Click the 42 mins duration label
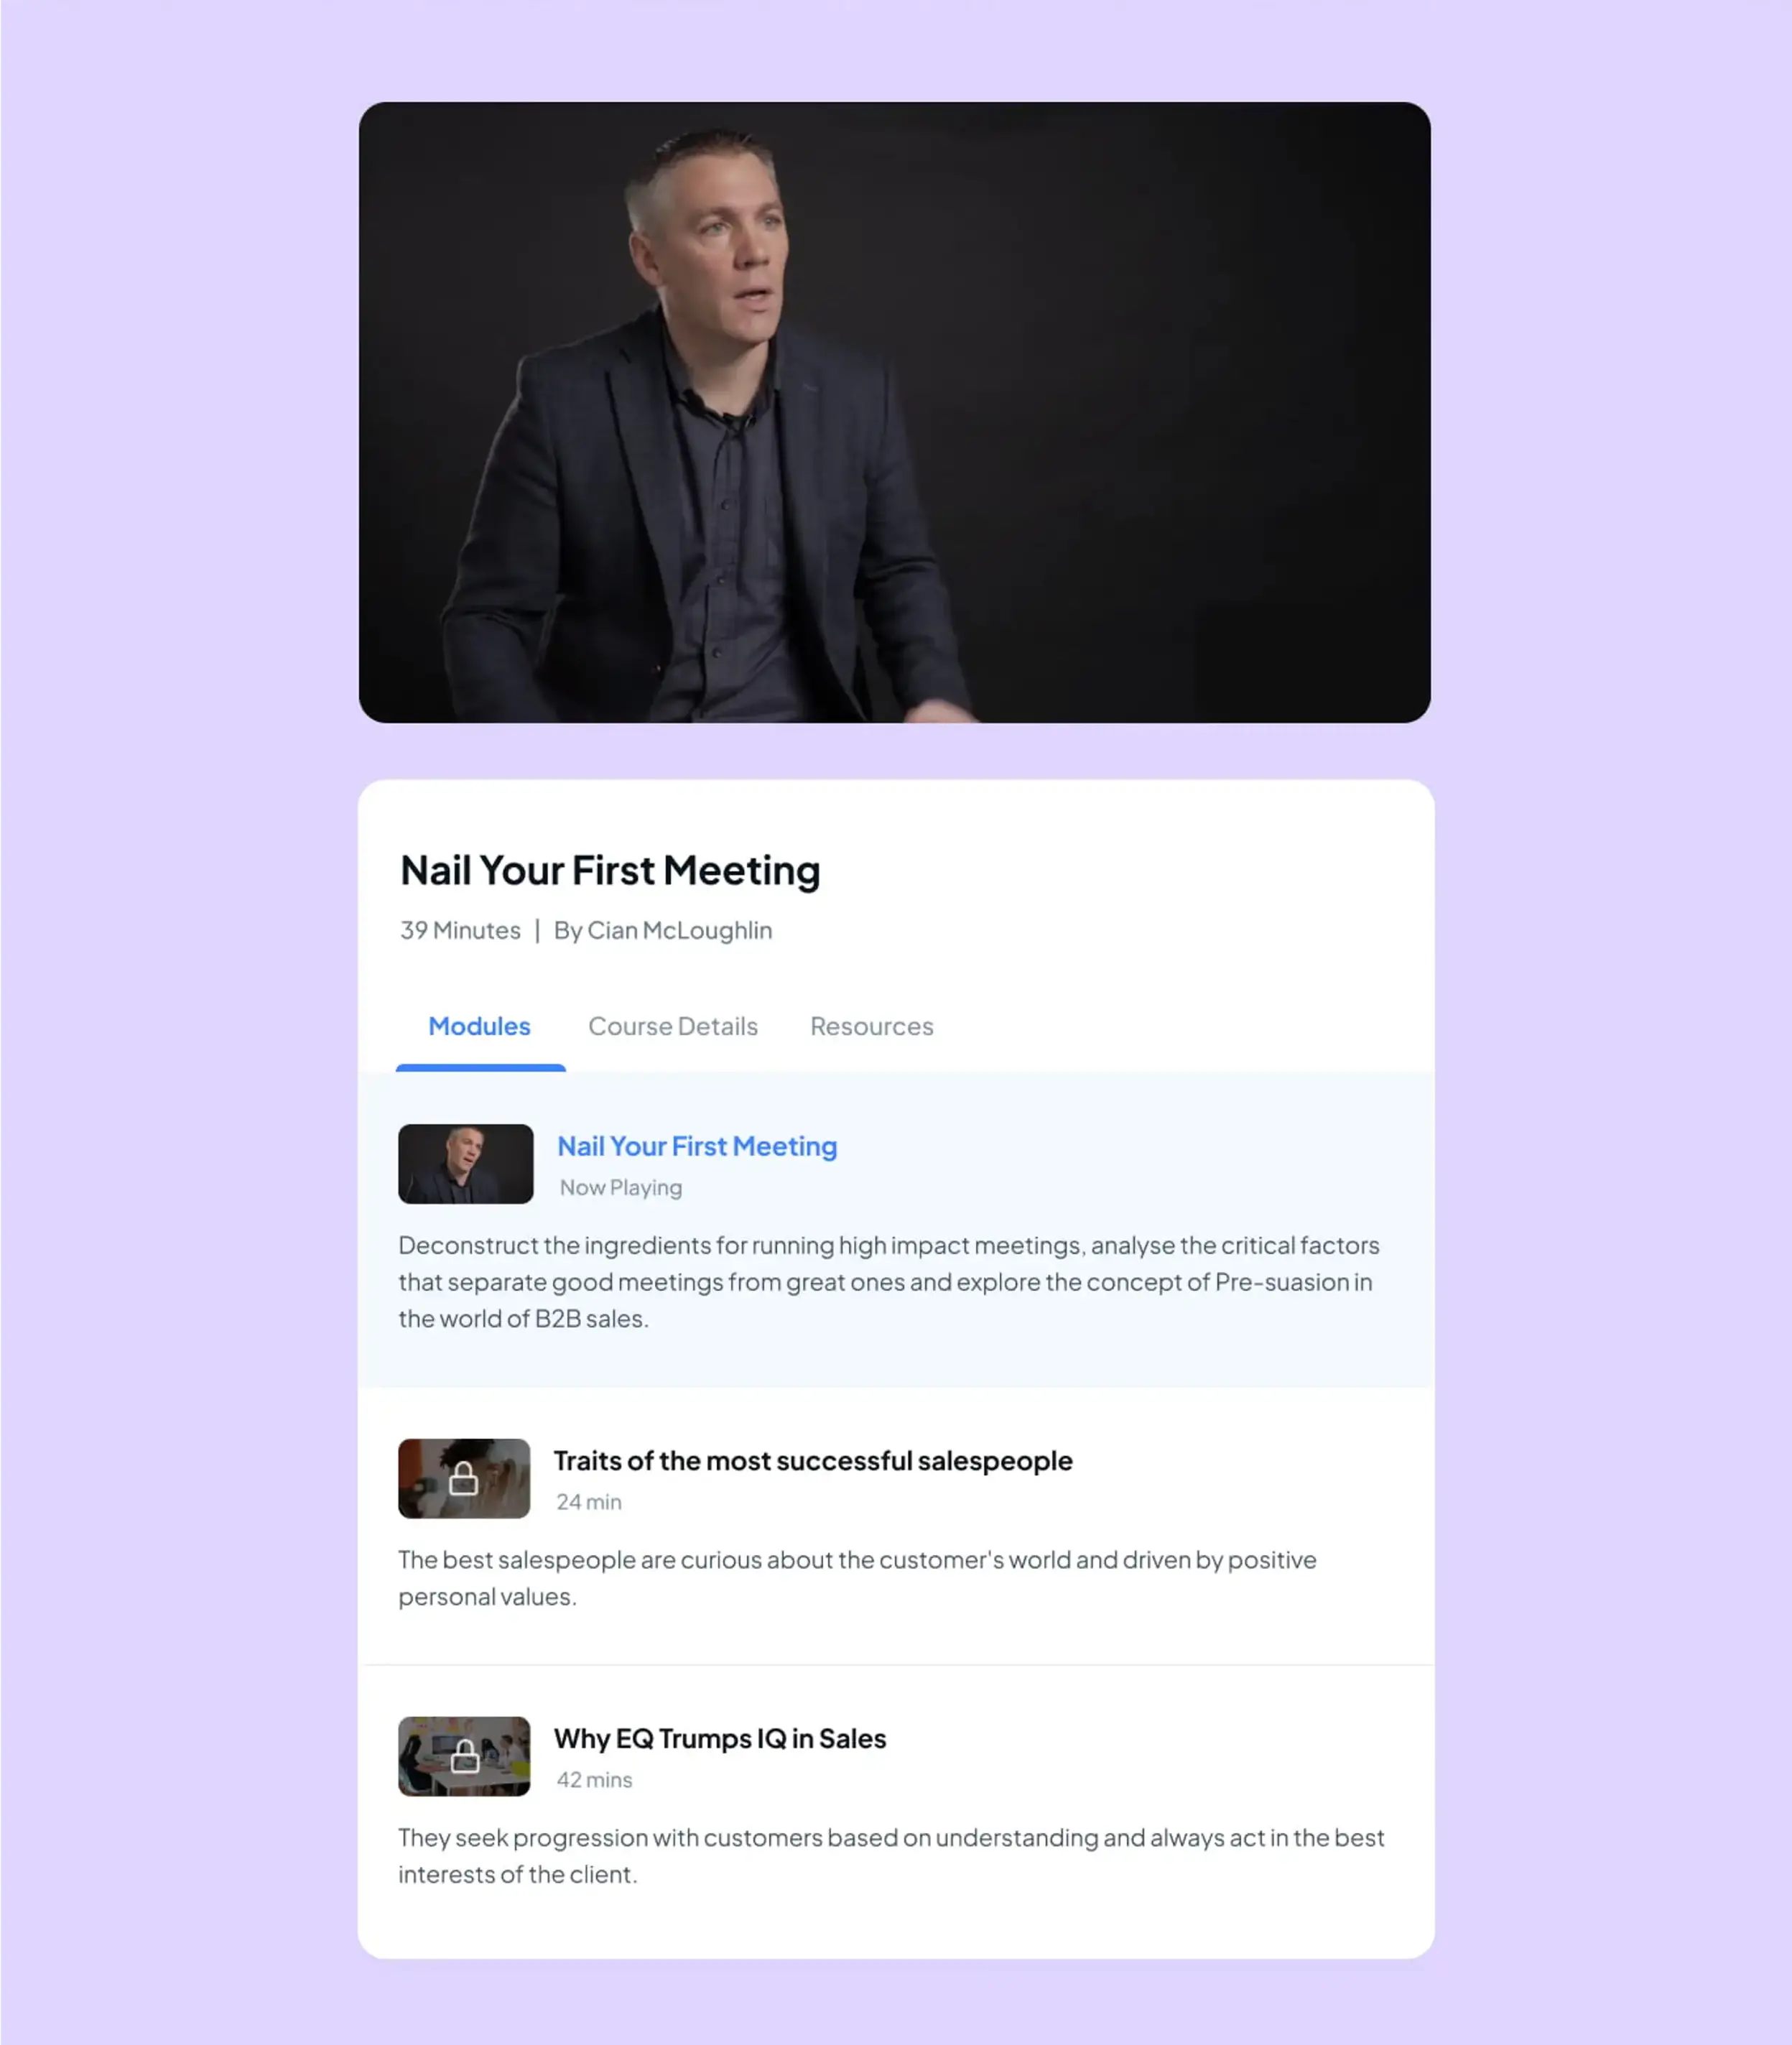The image size is (1792, 2045). (x=594, y=1780)
